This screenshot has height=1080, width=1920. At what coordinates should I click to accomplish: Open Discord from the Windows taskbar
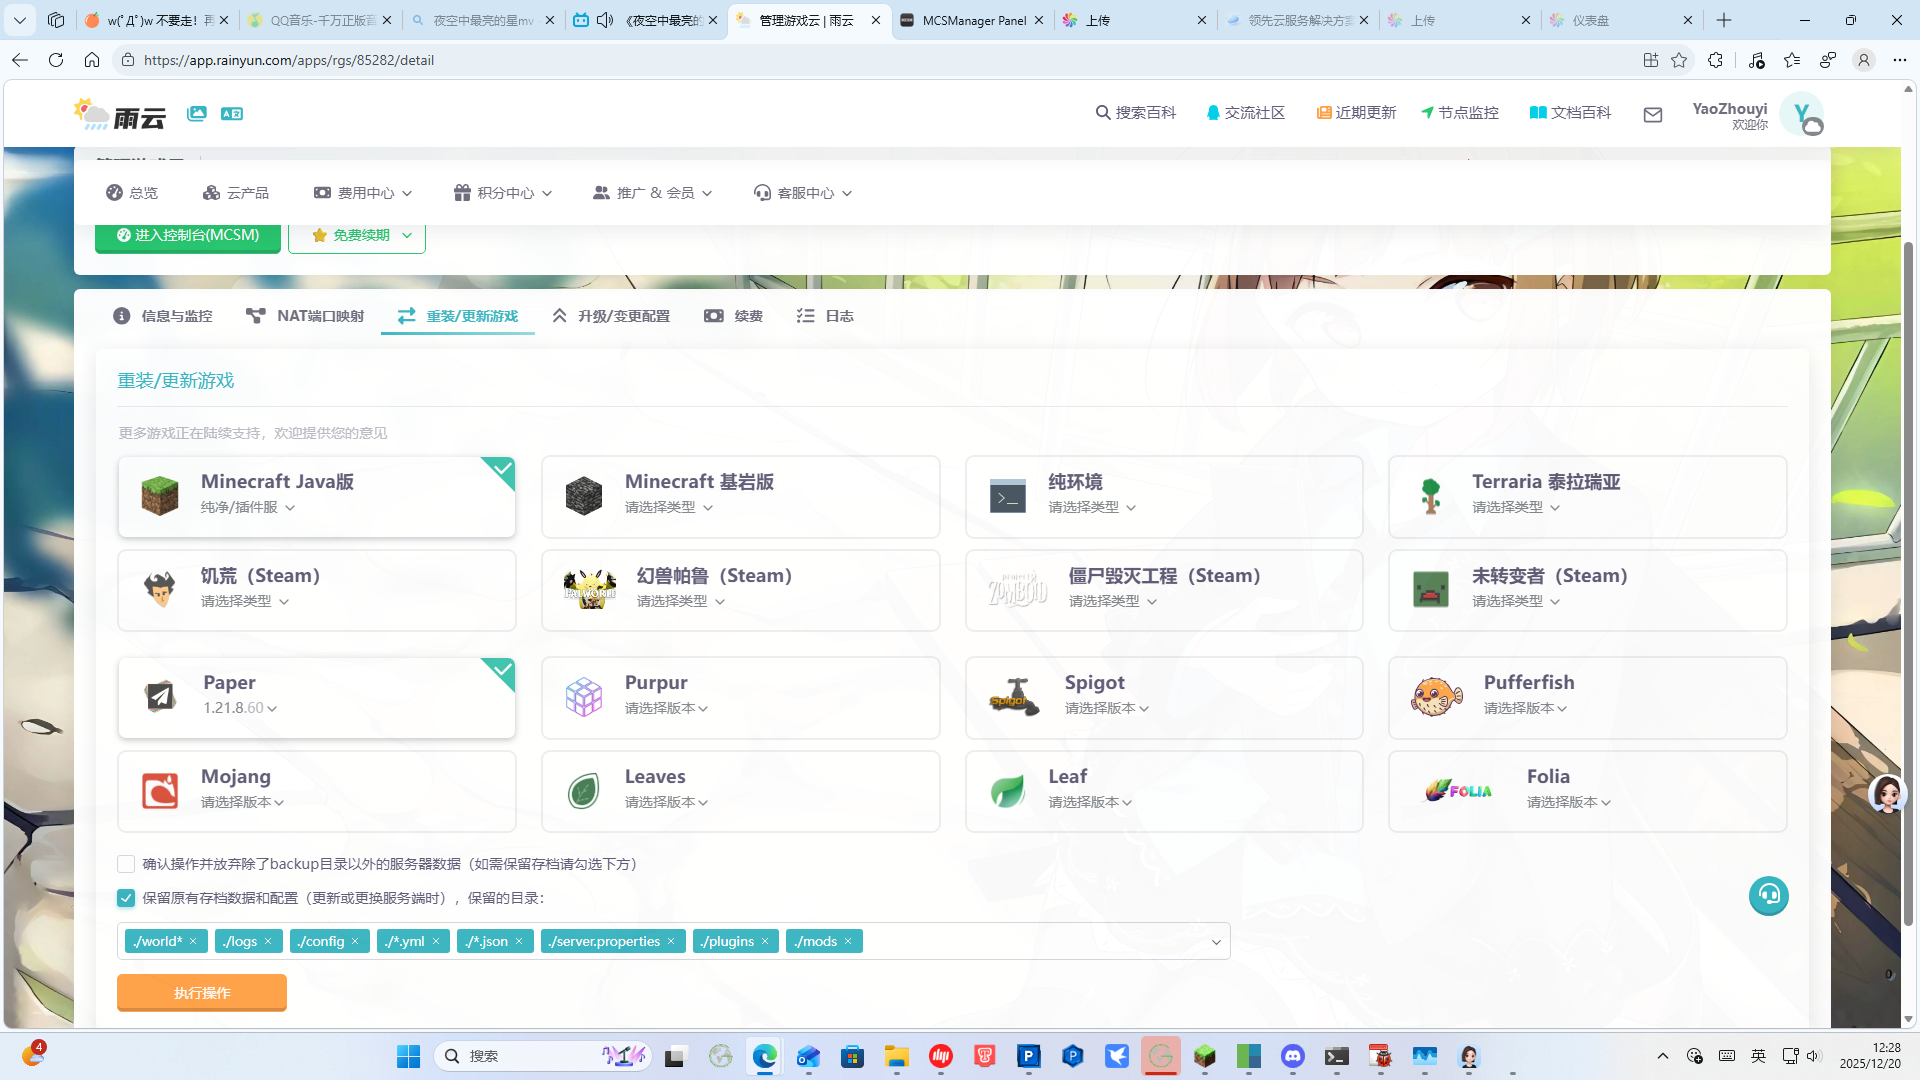[1292, 1056]
